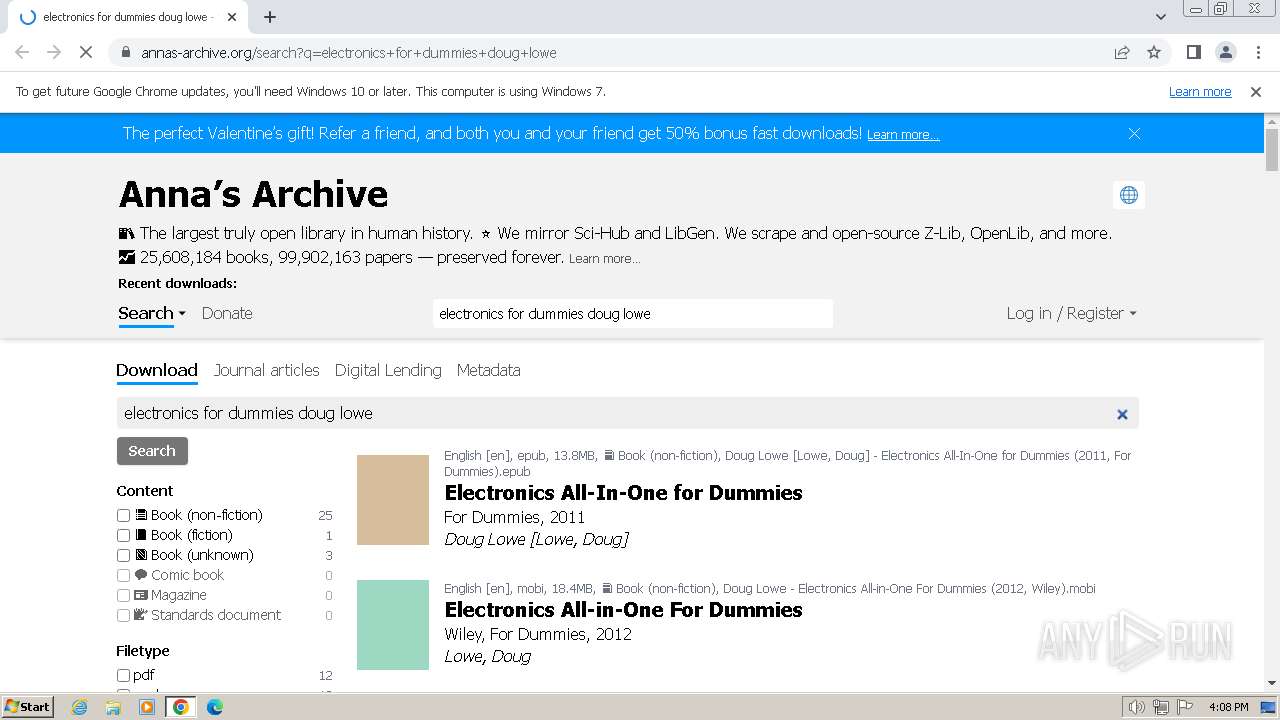The height and width of the screenshot is (720, 1280).
Task: Check the Book (fiction) filter
Action: [x=124, y=535]
